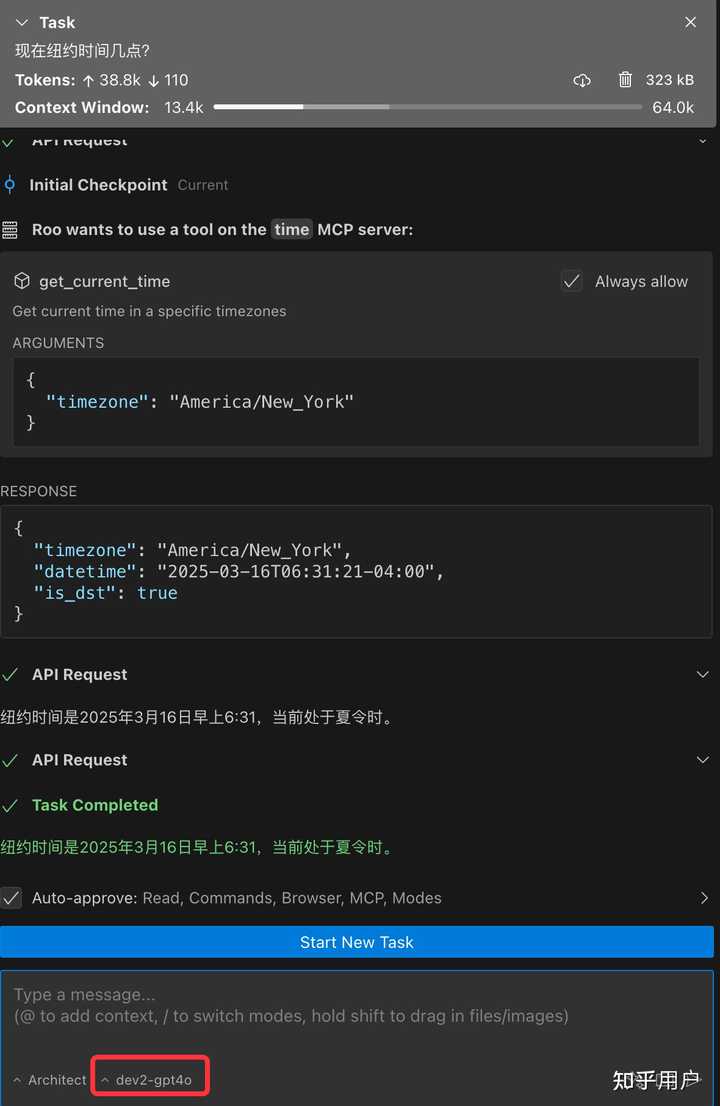The image size is (720, 1106).
Task: Click the Current checkpoint label
Action: 203,185
